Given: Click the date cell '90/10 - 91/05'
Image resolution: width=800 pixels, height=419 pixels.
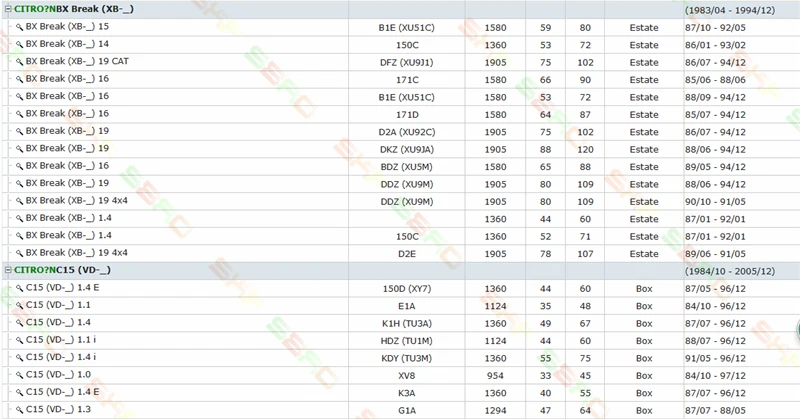Looking at the screenshot, I should click(715, 202).
